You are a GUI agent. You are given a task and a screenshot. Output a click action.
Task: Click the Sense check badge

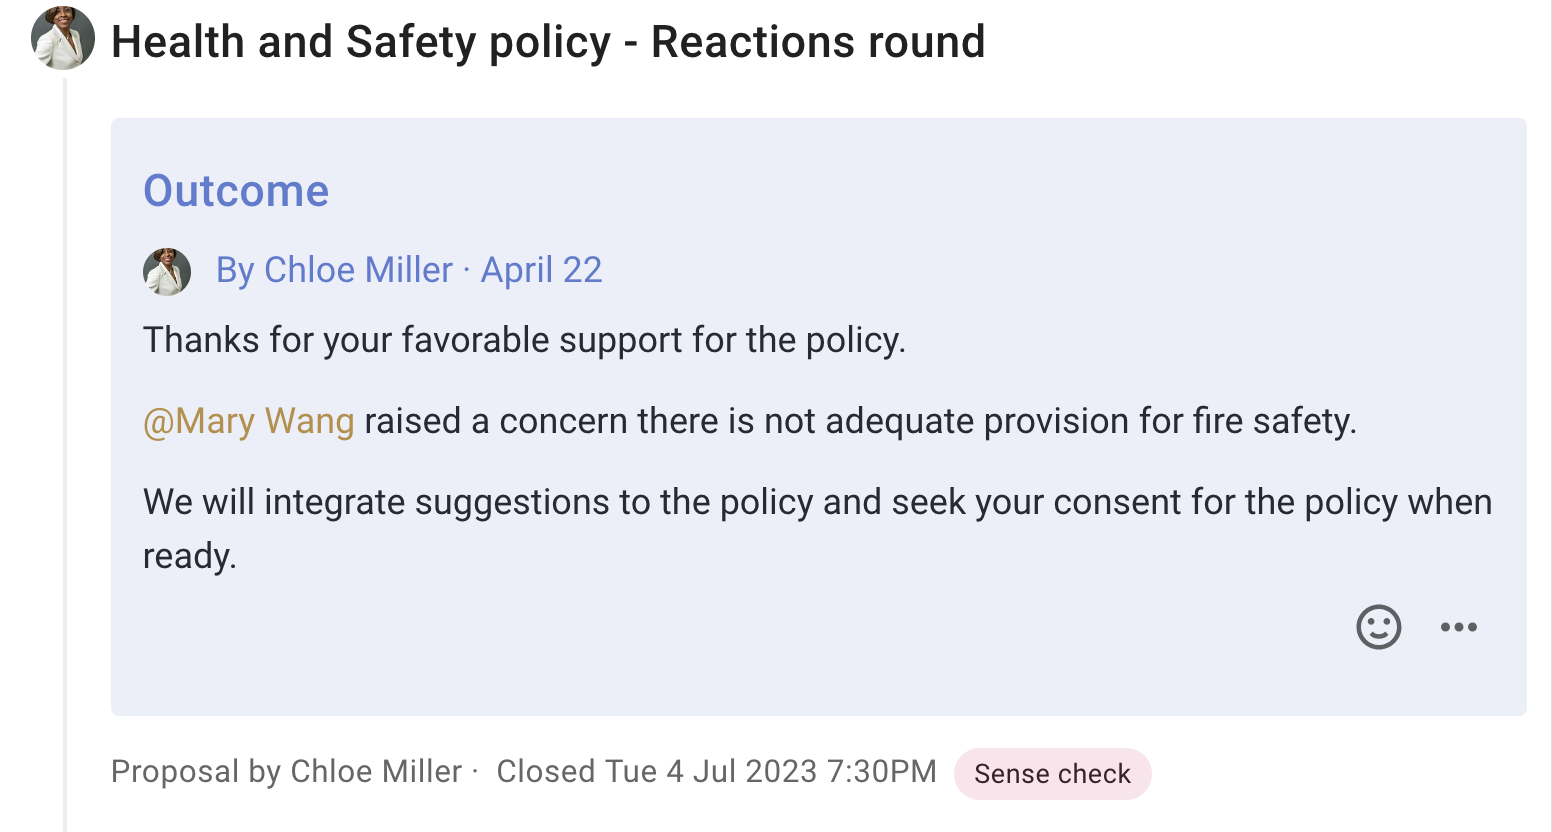coord(1052,774)
